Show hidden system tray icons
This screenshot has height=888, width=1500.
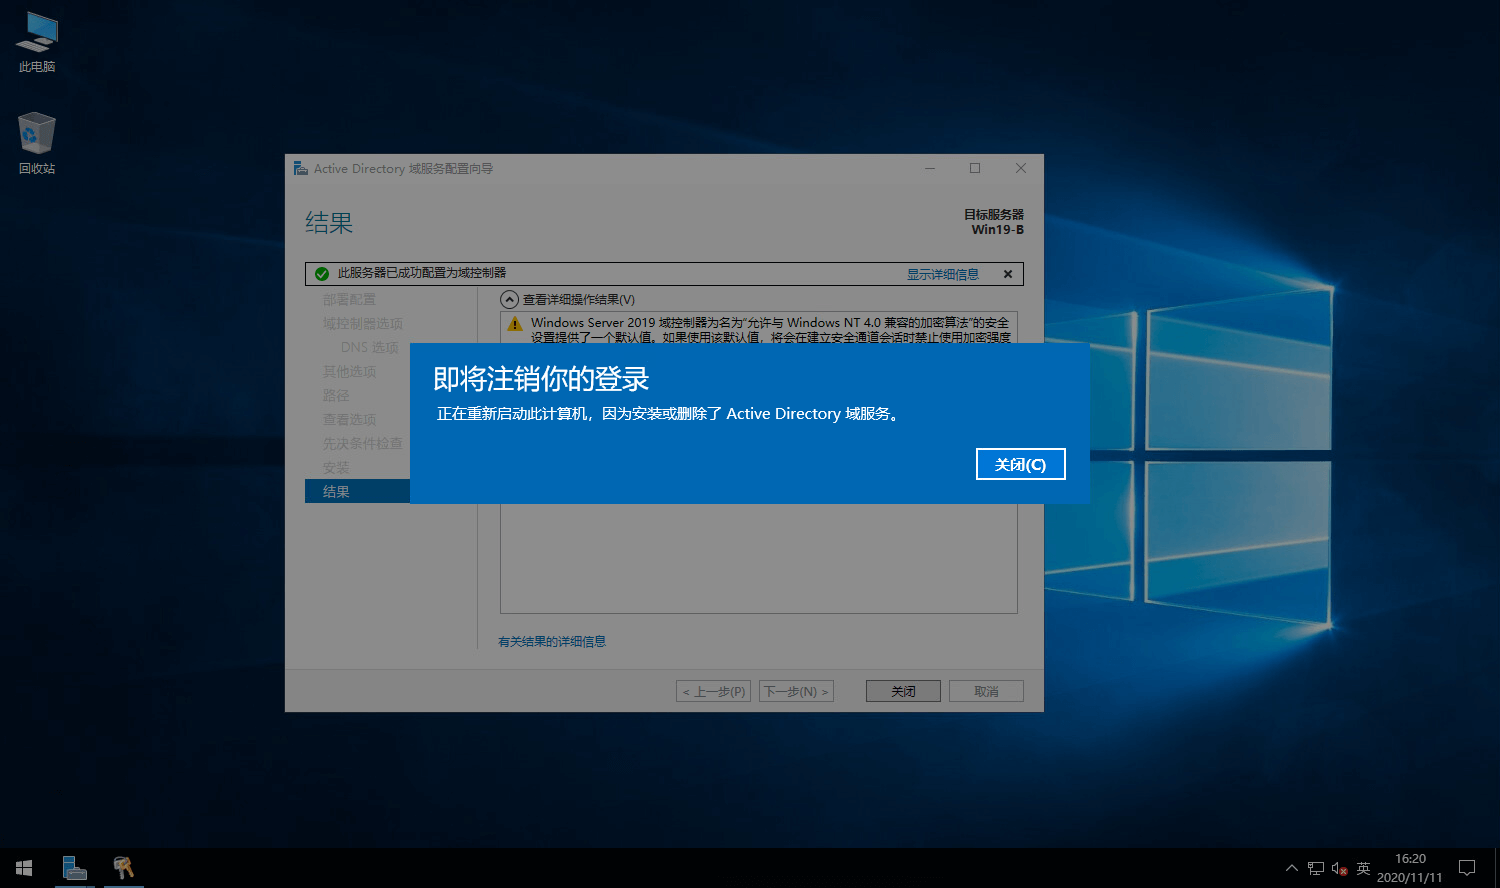tap(1292, 868)
